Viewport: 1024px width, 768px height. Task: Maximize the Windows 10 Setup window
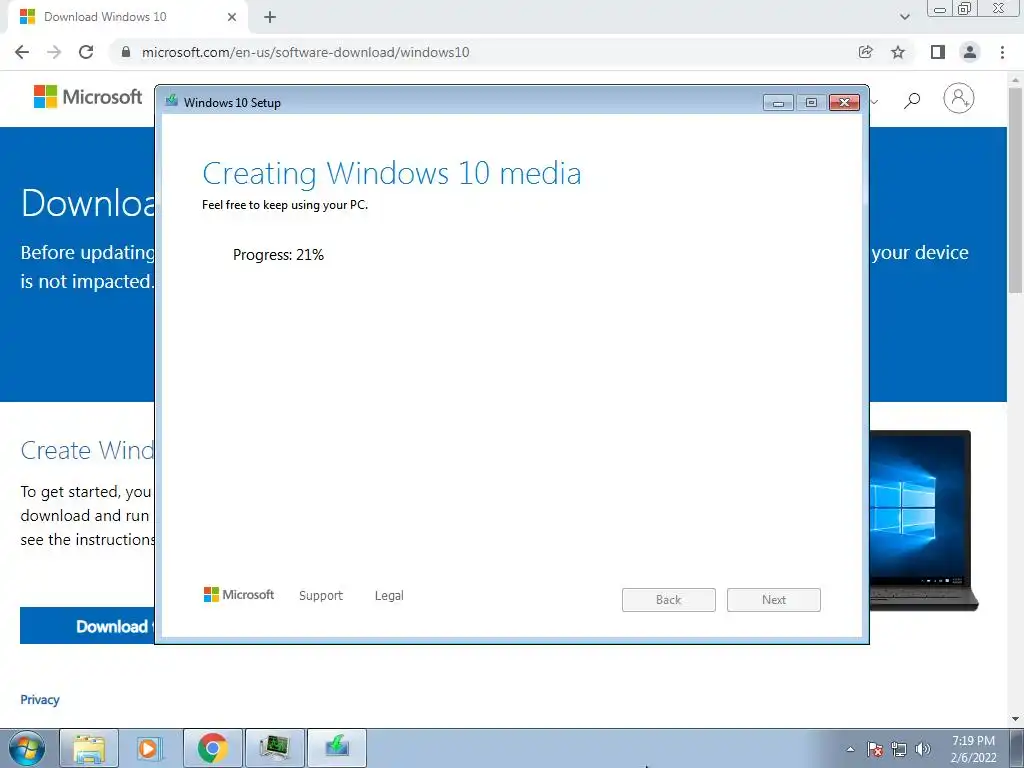point(811,103)
